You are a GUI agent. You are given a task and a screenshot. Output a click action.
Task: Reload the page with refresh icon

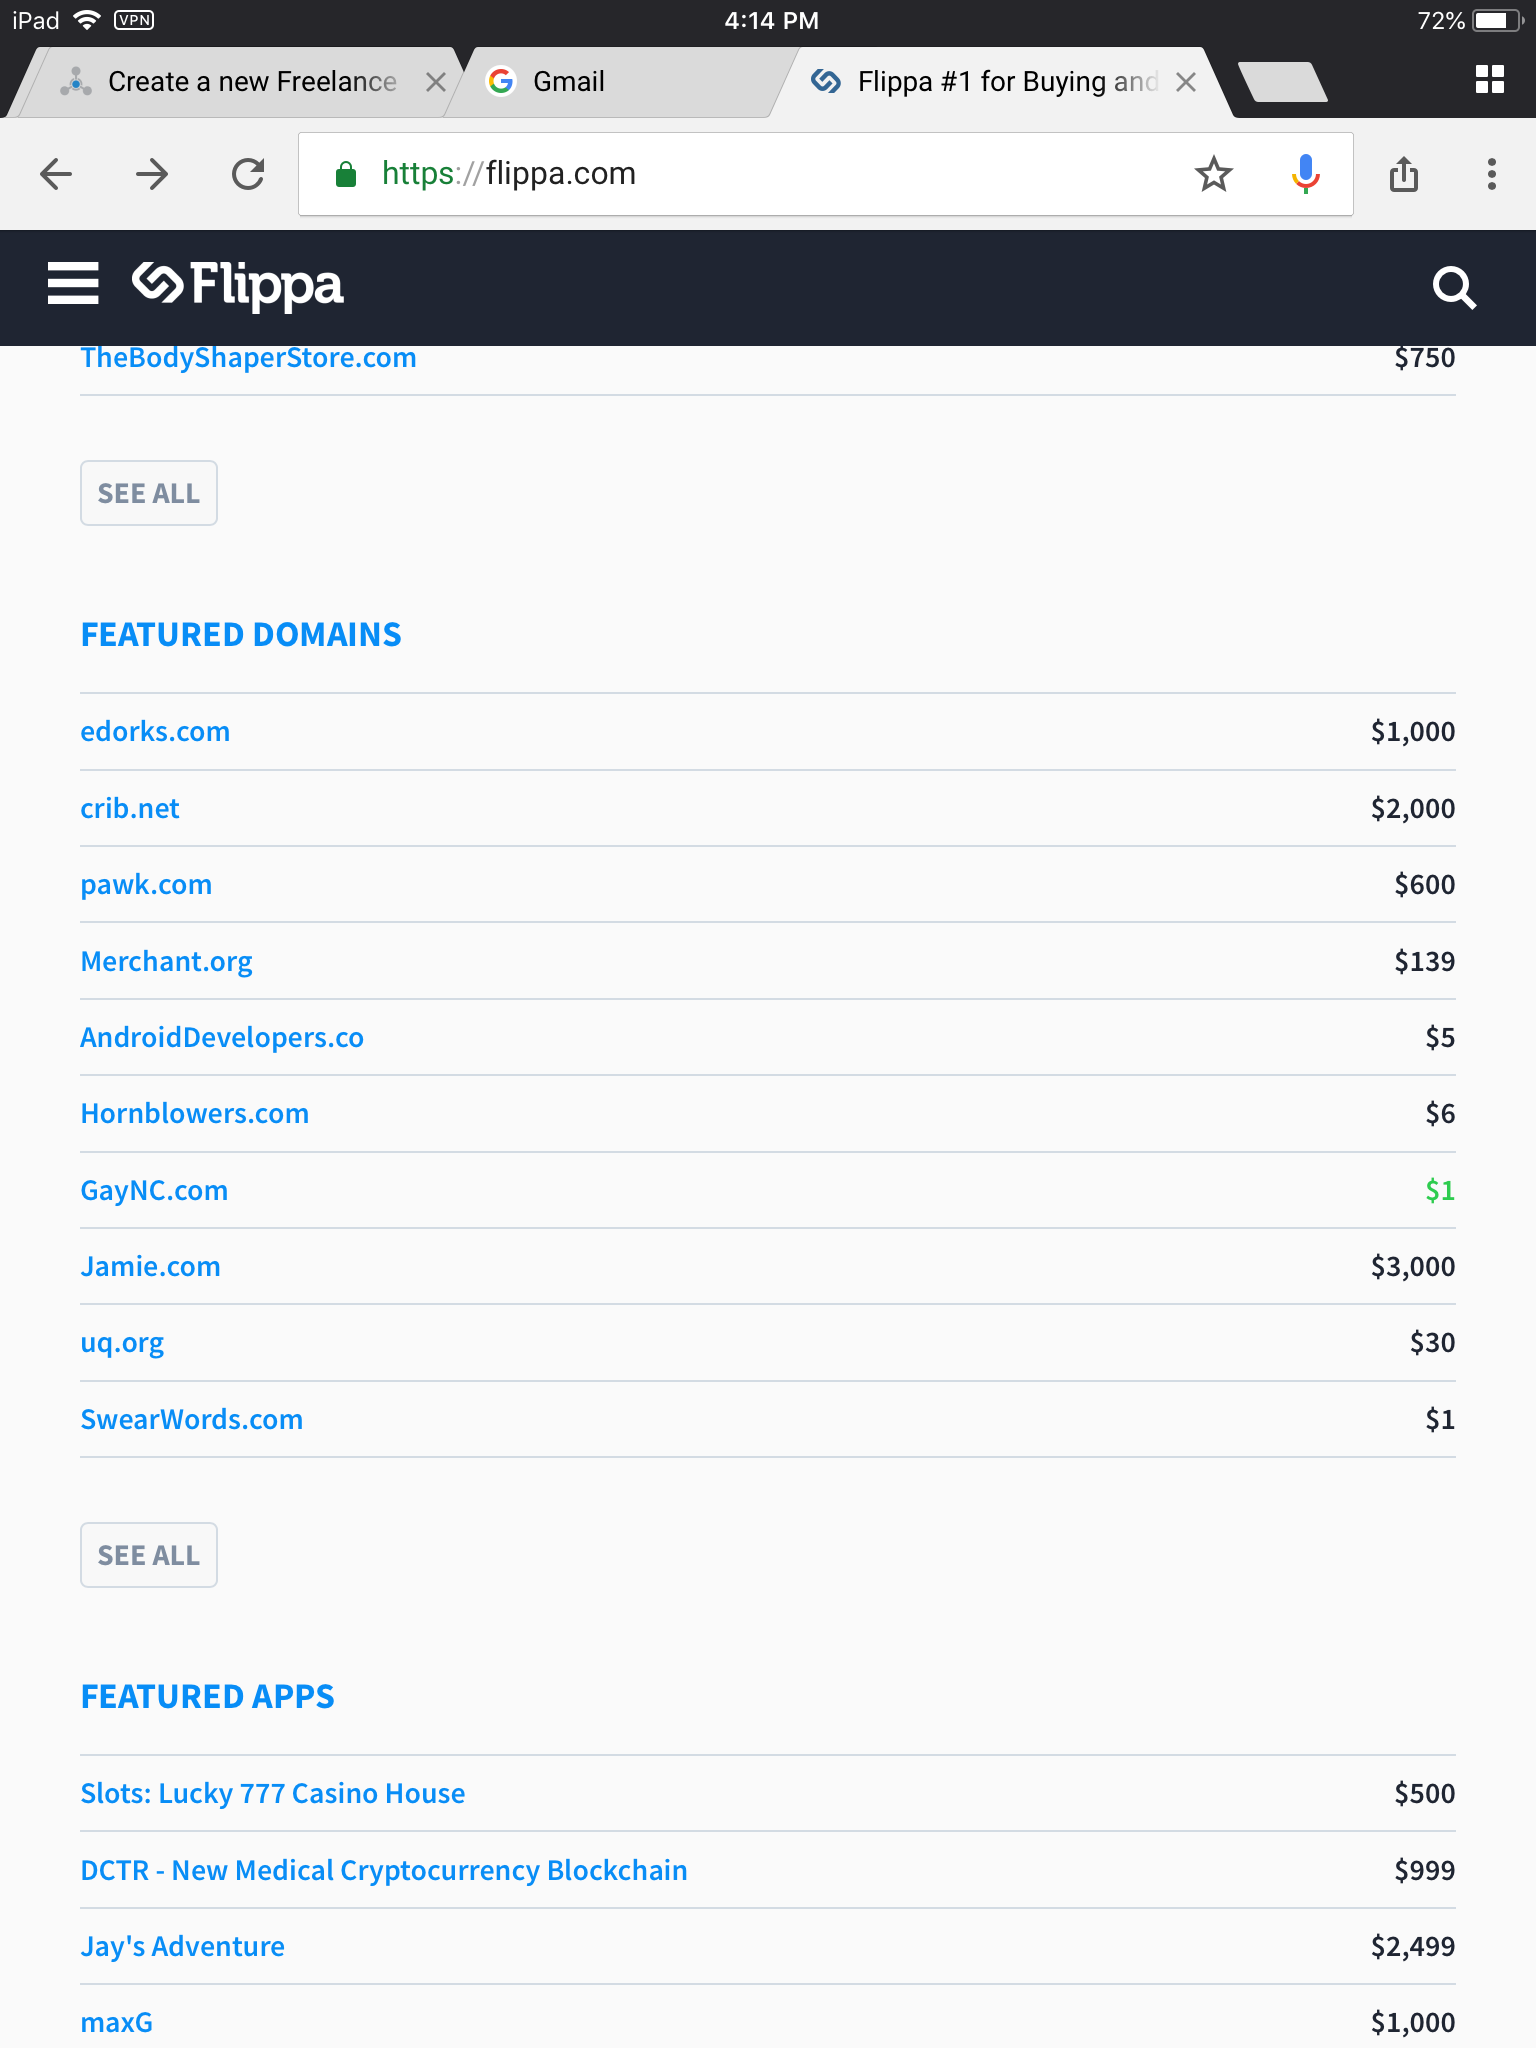(x=248, y=174)
